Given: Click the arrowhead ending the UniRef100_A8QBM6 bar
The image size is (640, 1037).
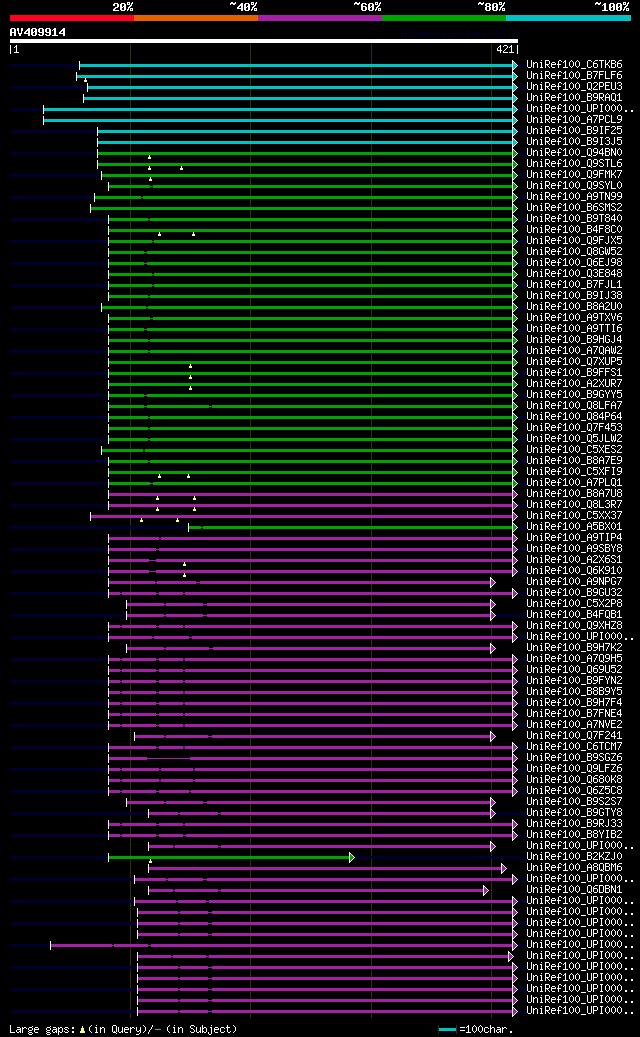Looking at the screenshot, I should [x=504, y=868].
